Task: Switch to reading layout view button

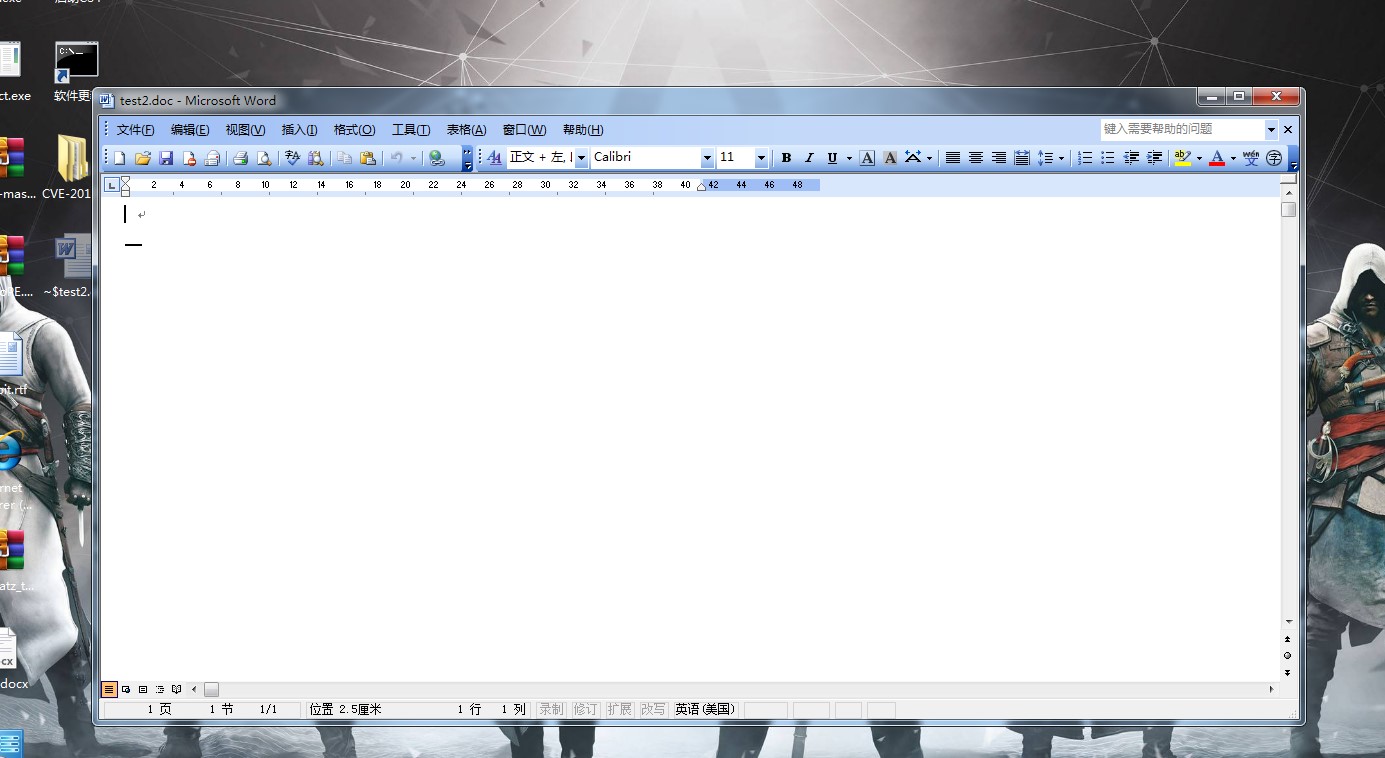Action: 177,689
